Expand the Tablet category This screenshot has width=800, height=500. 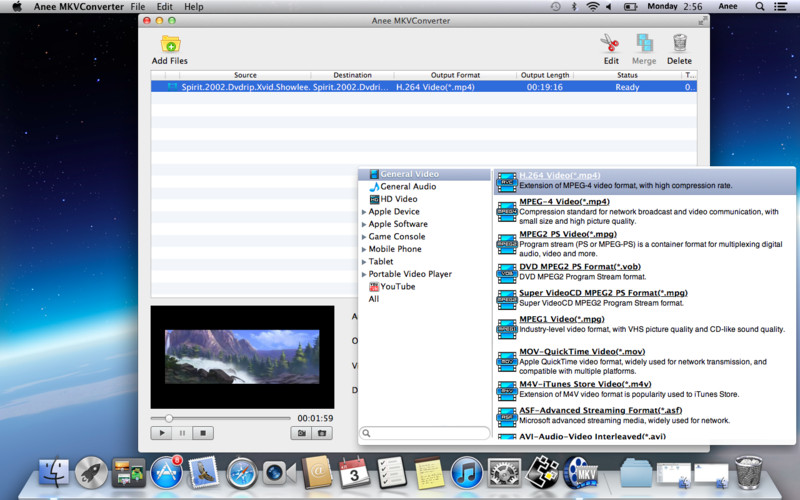pos(364,262)
